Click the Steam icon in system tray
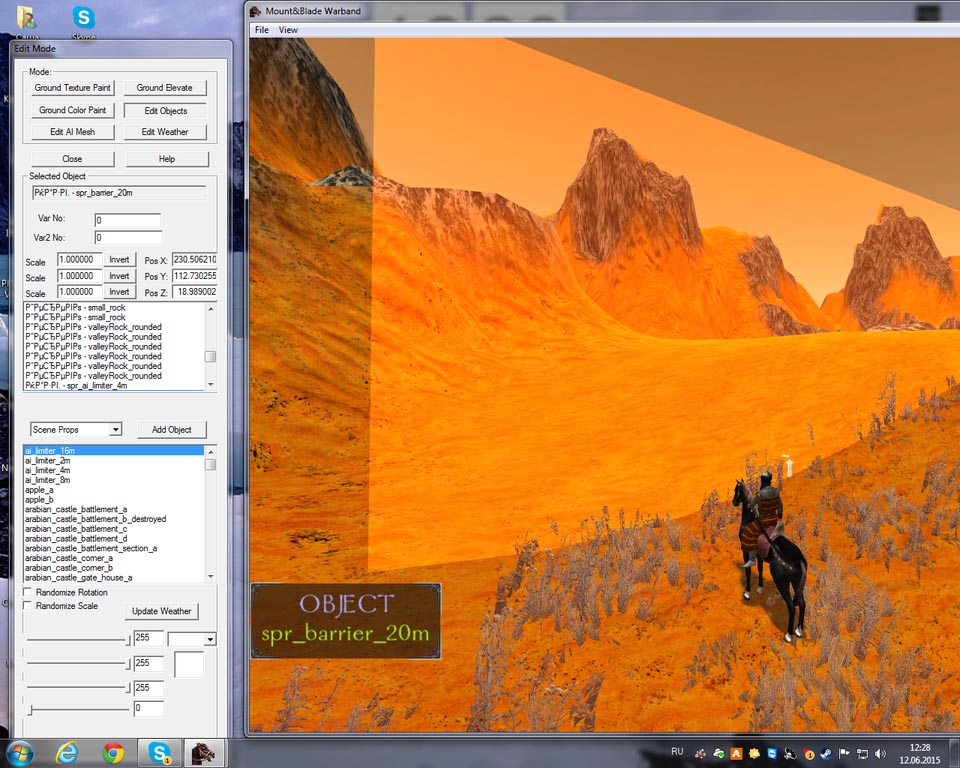 [x=826, y=753]
